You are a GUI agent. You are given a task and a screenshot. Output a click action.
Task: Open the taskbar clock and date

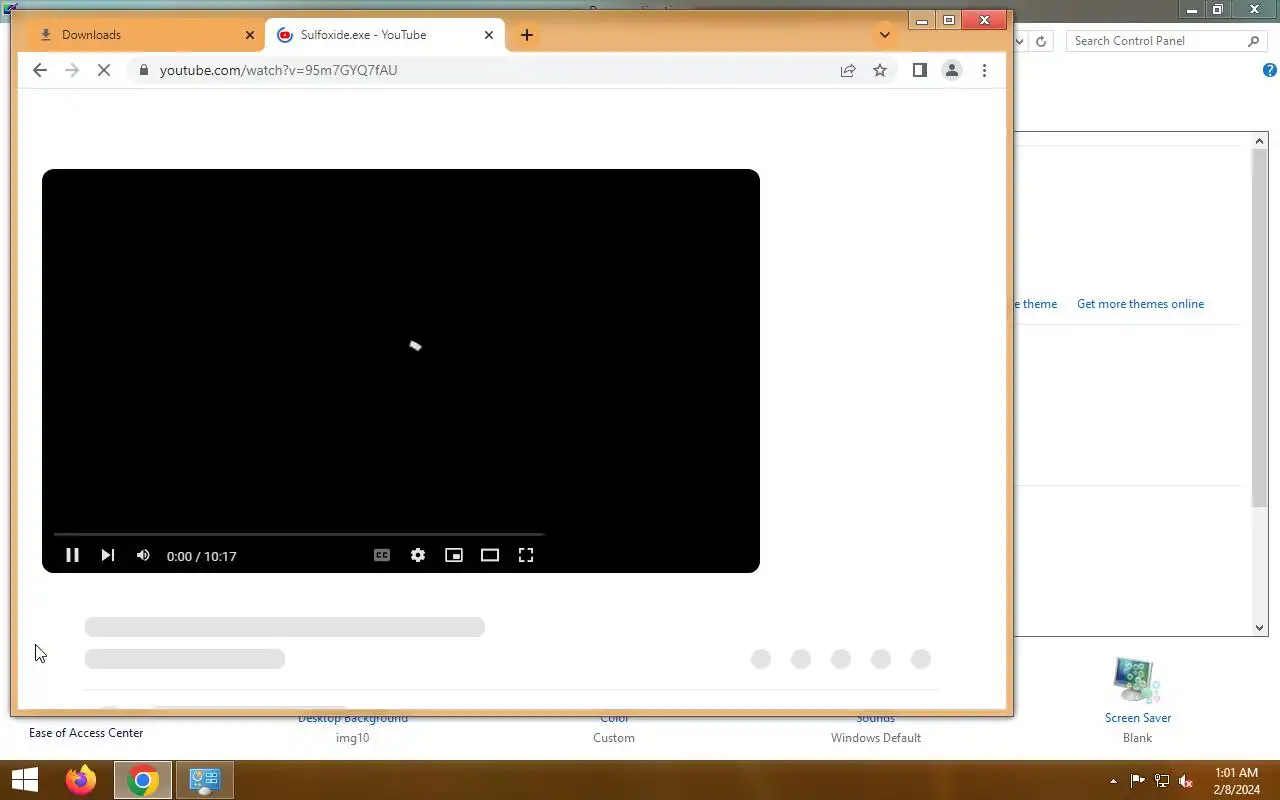click(x=1237, y=781)
